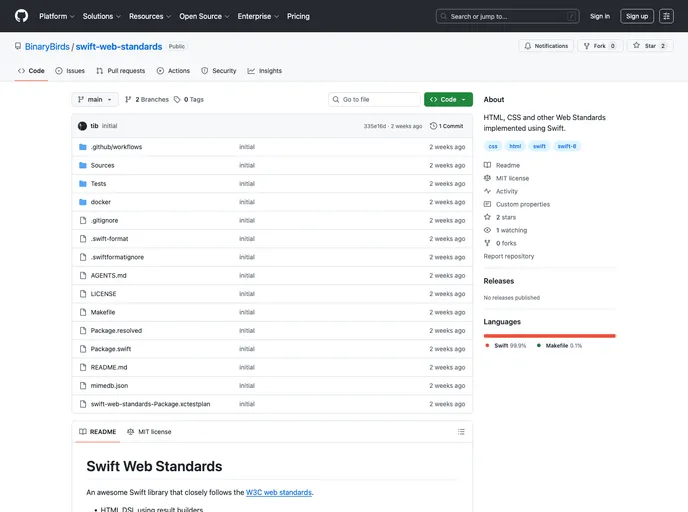Go to the GitHub homepage logo
688x512 pixels.
tap(21, 16)
